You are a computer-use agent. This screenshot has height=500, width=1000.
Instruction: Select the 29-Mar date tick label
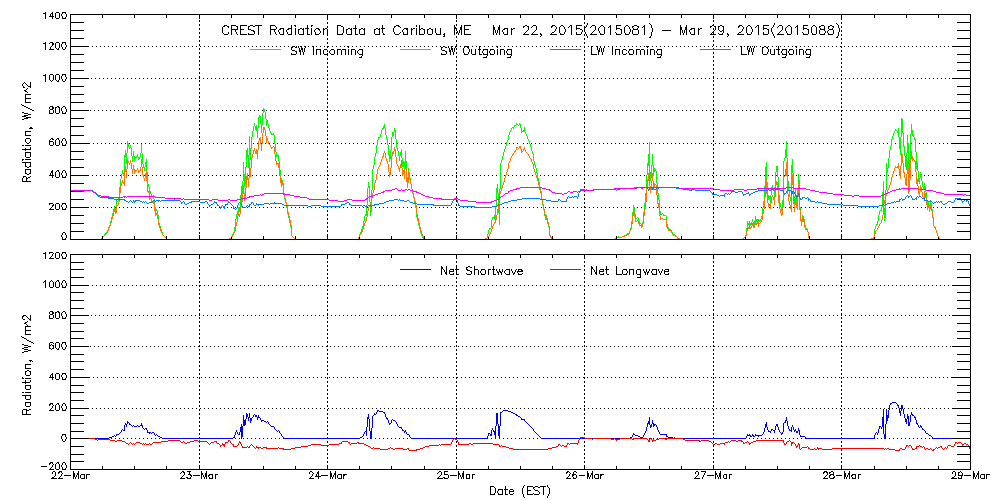click(x=969, y=477)
